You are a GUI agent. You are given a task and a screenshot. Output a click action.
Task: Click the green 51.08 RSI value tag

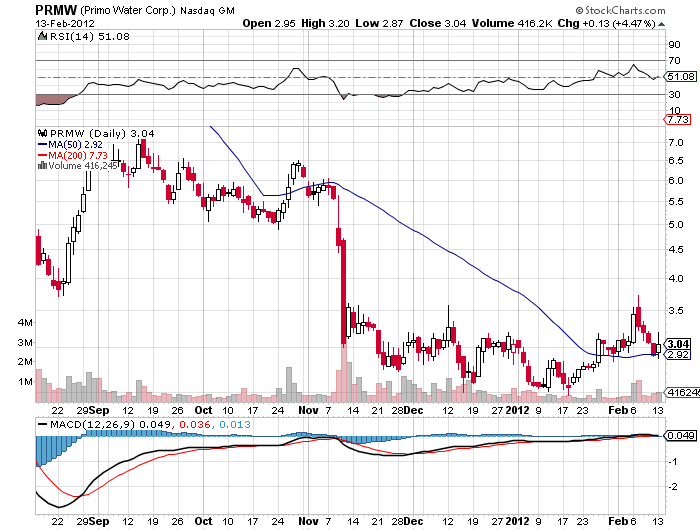[x=681, y=76]
